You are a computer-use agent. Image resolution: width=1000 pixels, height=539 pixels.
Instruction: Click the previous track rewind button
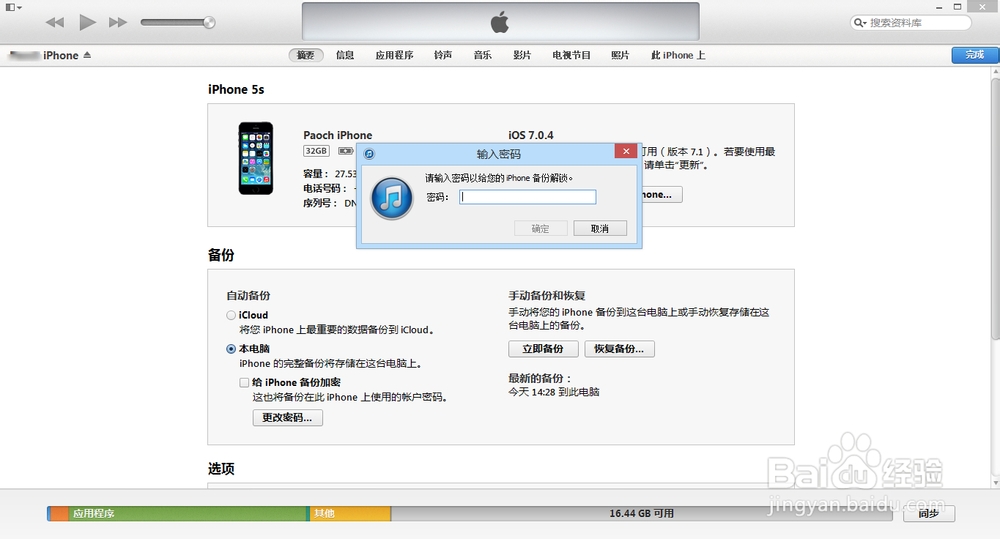55,22
